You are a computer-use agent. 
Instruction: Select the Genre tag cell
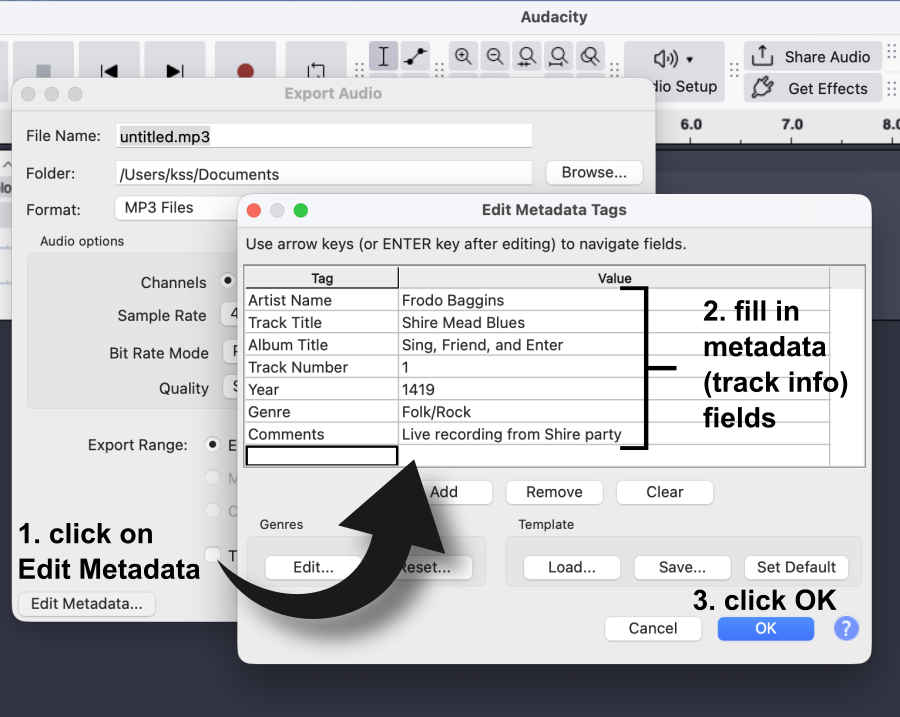tap(322, 412)
